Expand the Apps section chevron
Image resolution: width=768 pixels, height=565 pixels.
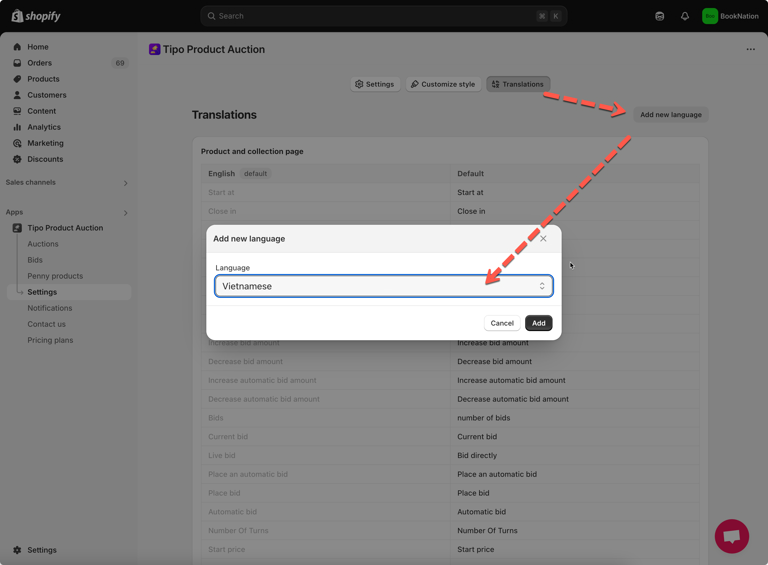pyautogui.click(x=125, y=213)
